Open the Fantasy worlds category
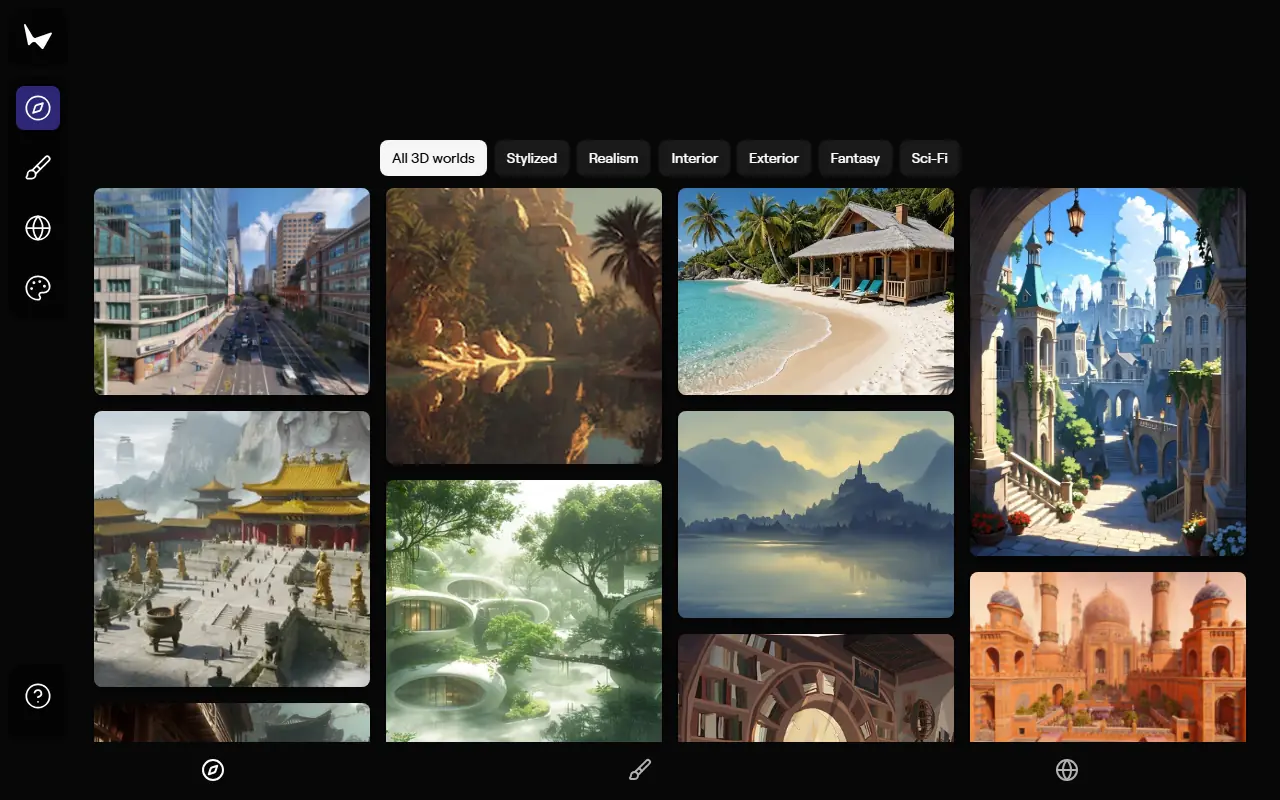Viewport: 1280px width, 800px height. click(855, 158)
